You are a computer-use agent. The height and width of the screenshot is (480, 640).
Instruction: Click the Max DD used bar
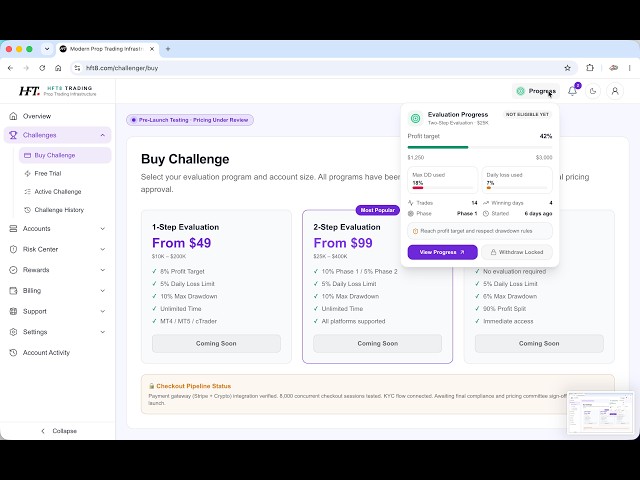click(x=442, y=188)
